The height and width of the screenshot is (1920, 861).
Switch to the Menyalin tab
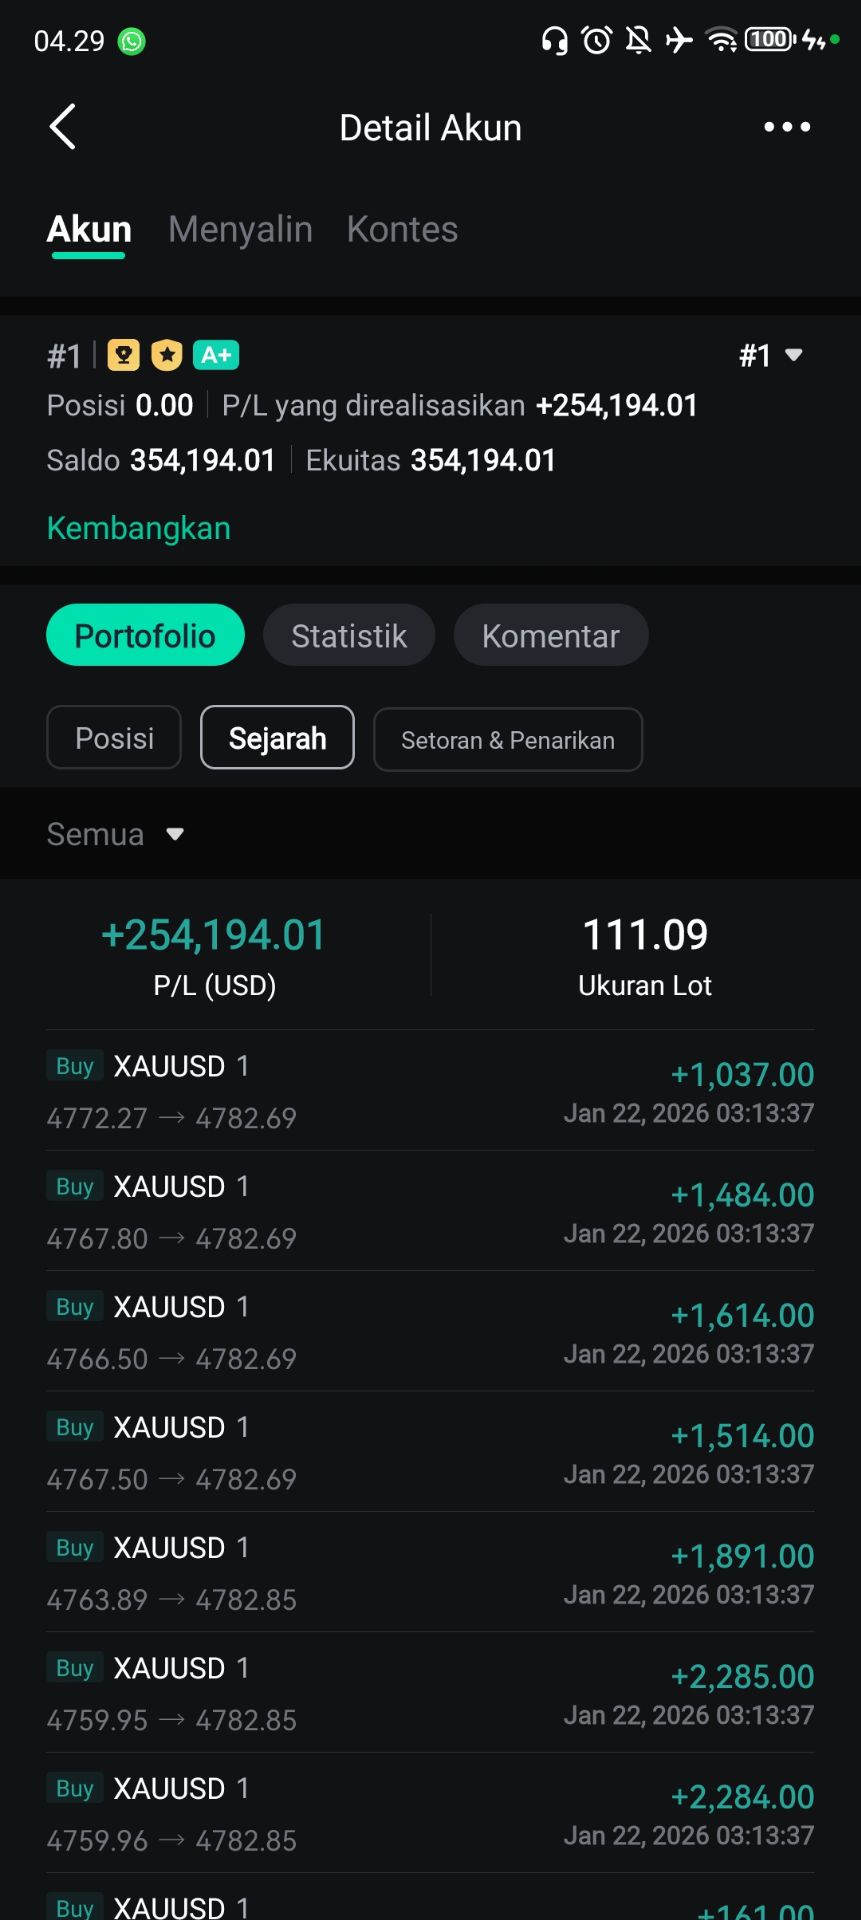[240, 229]
